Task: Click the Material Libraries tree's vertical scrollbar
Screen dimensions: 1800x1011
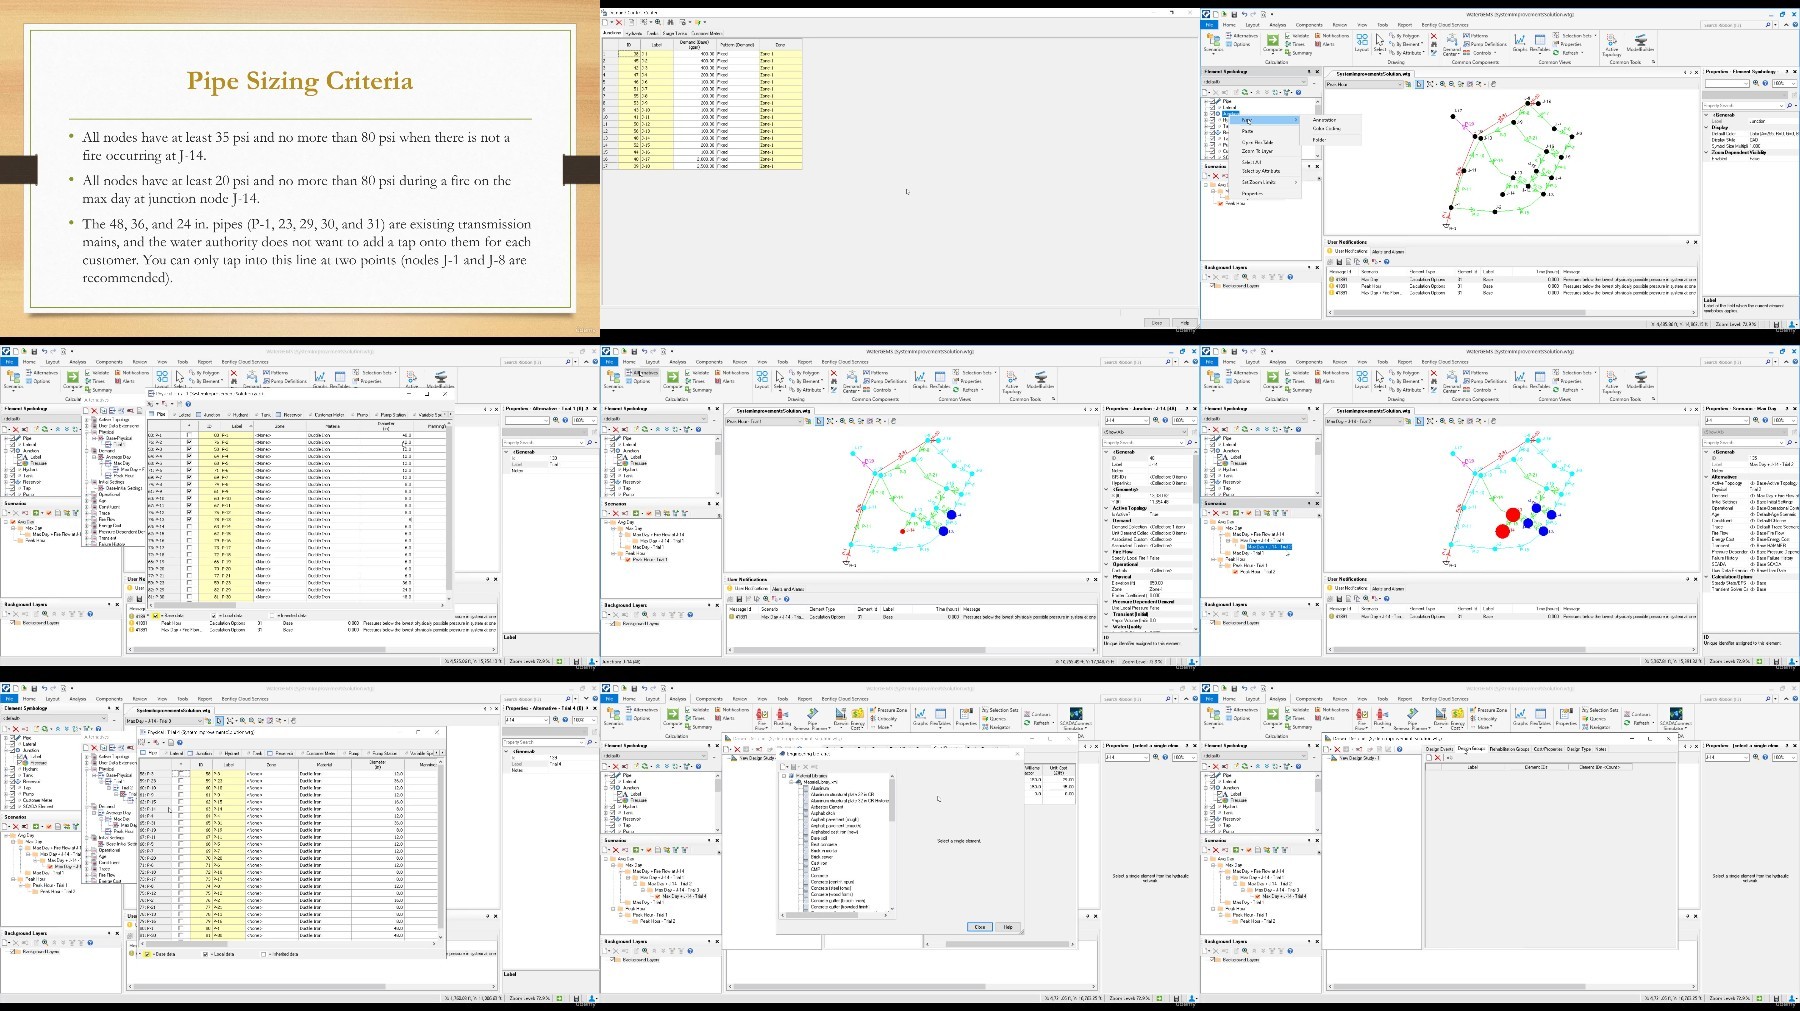Action: [x=892, y=841]
